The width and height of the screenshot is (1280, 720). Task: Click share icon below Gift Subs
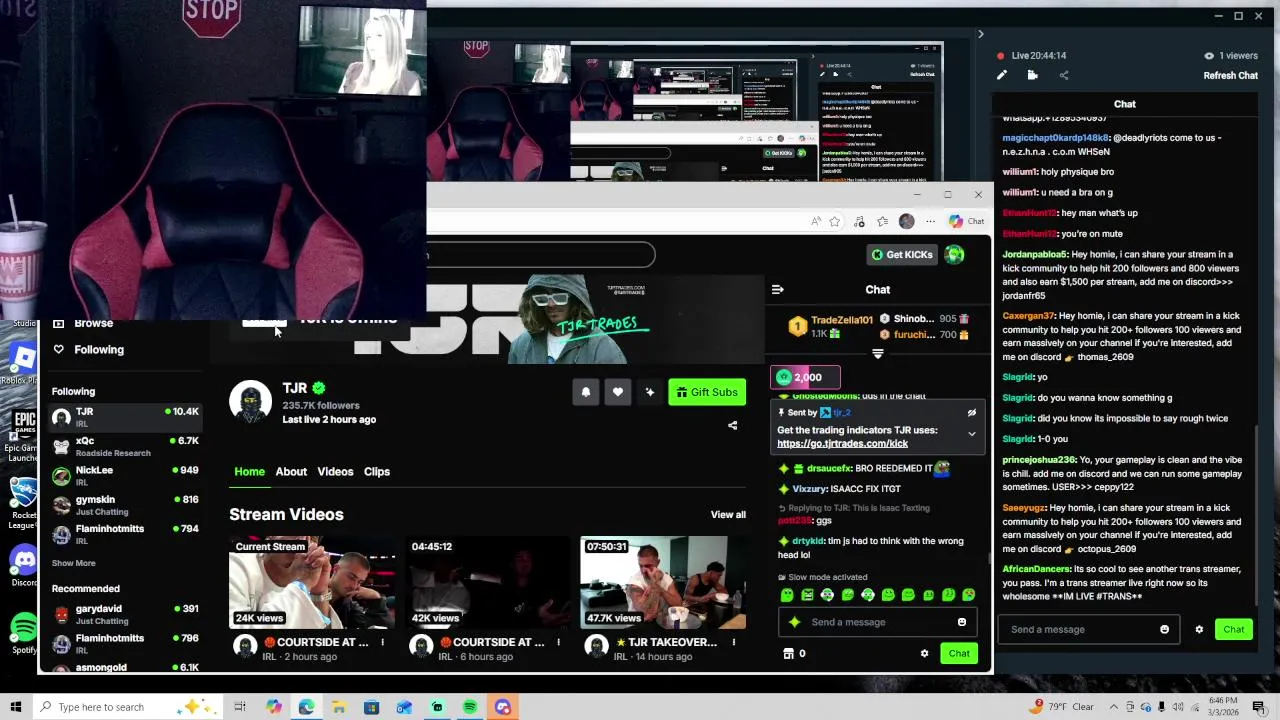732,425
